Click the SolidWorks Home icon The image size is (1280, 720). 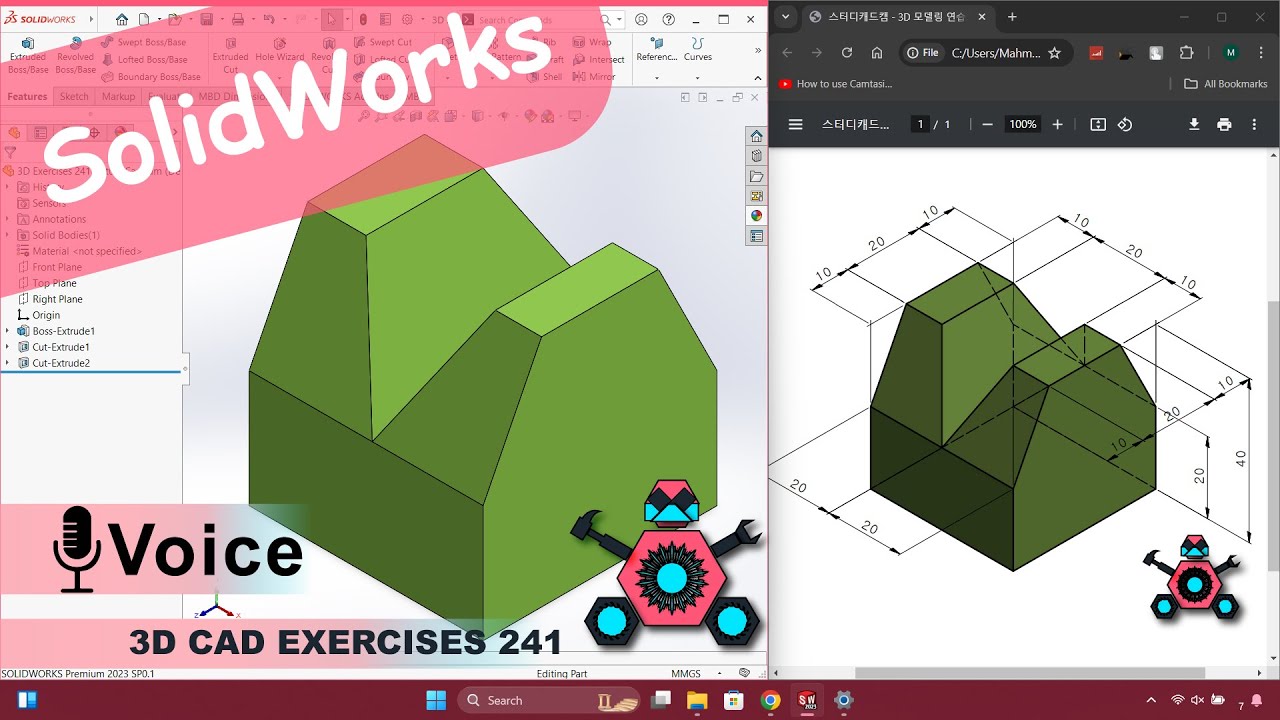pos(122,19)
